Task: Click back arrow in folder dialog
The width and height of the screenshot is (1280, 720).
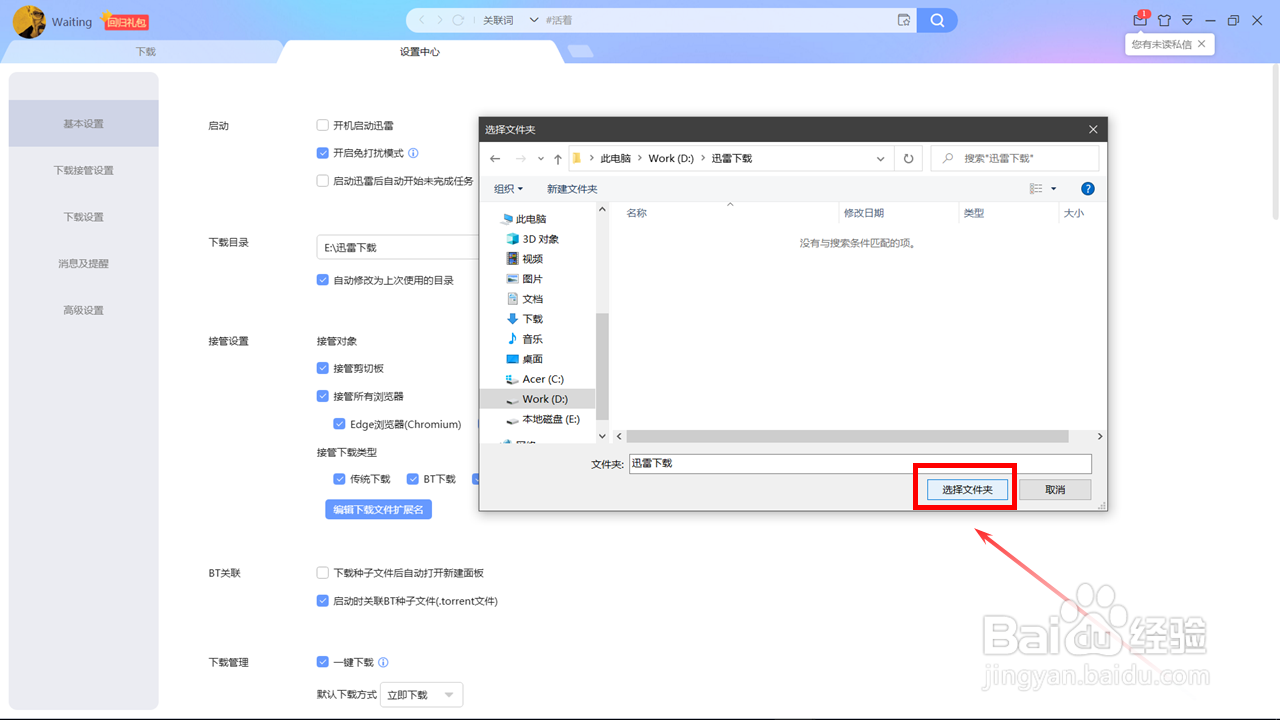Action: 495,158
